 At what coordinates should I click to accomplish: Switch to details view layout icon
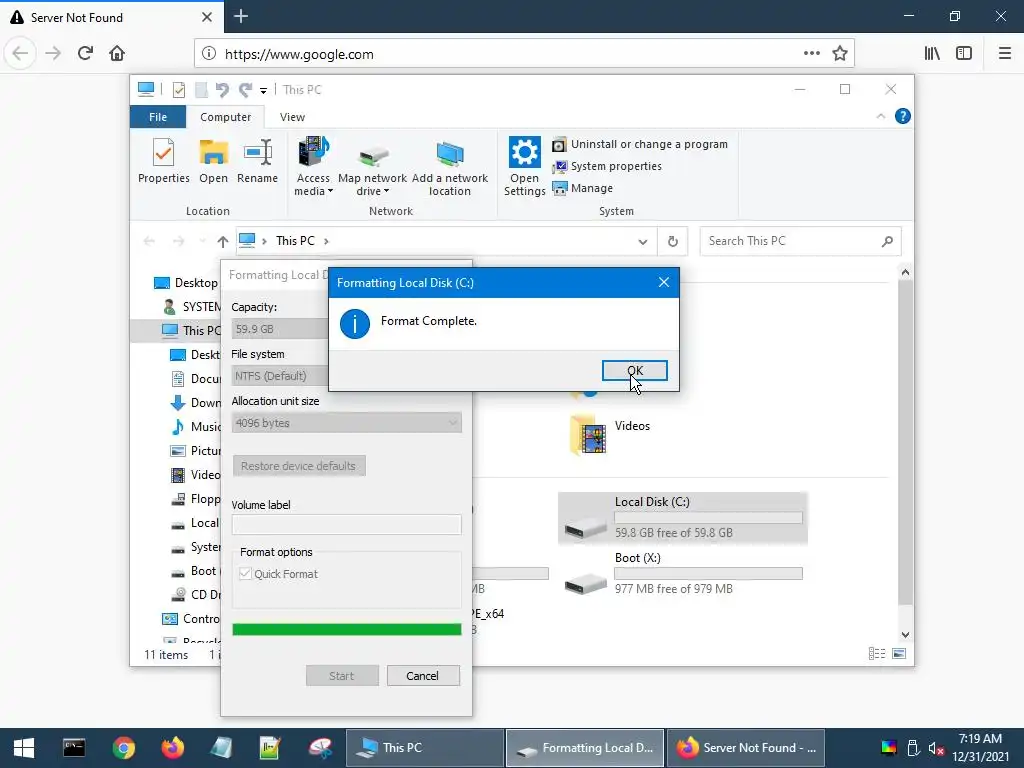[x=877, y=654]
